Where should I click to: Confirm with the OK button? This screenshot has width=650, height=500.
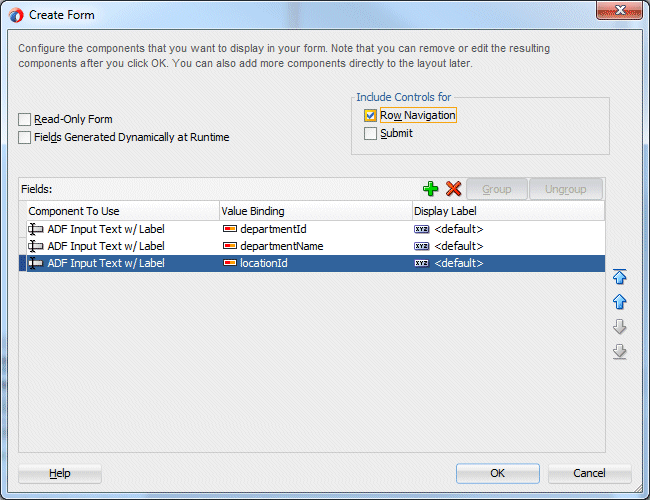(x=497, y=473)
